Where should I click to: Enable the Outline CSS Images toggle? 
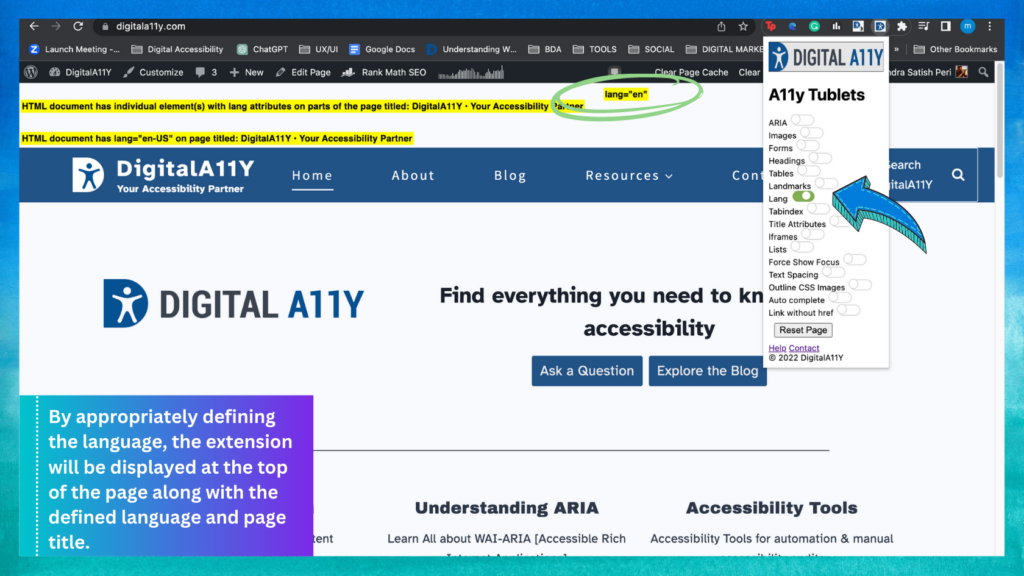pyautogui.click(x=860, y=285)
